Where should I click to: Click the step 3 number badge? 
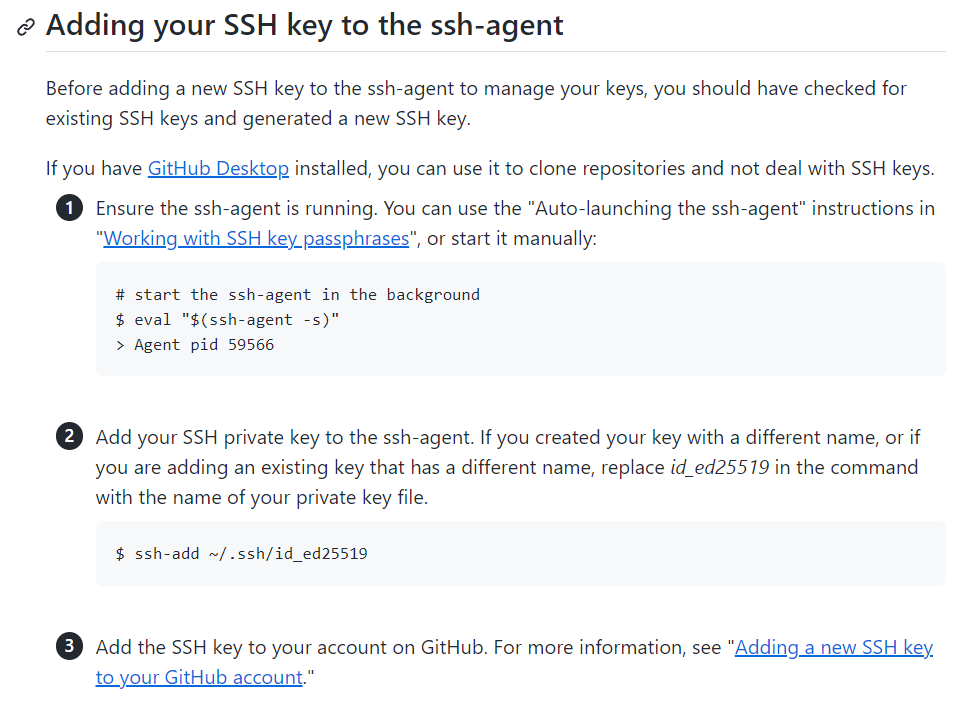69,646
